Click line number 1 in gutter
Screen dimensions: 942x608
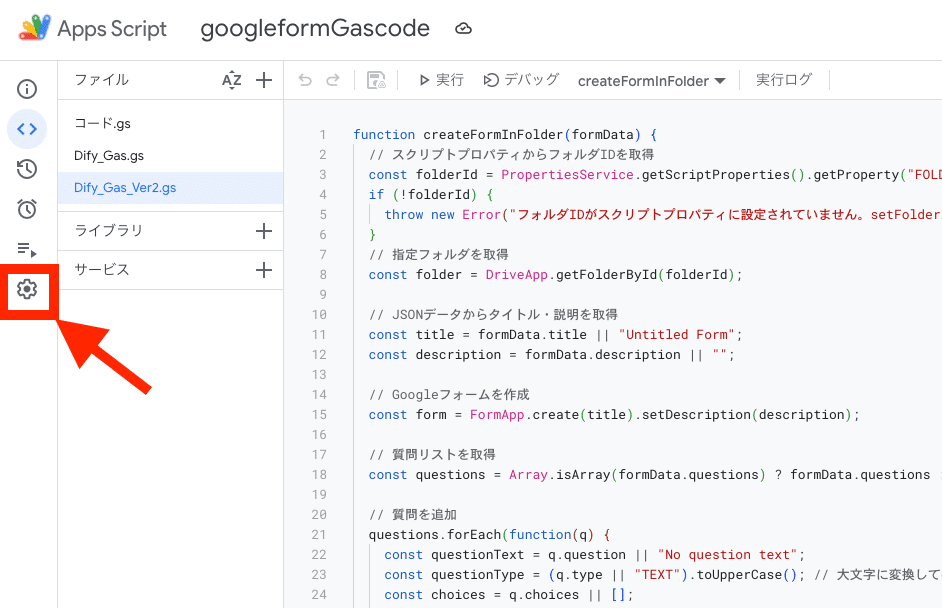323,135
